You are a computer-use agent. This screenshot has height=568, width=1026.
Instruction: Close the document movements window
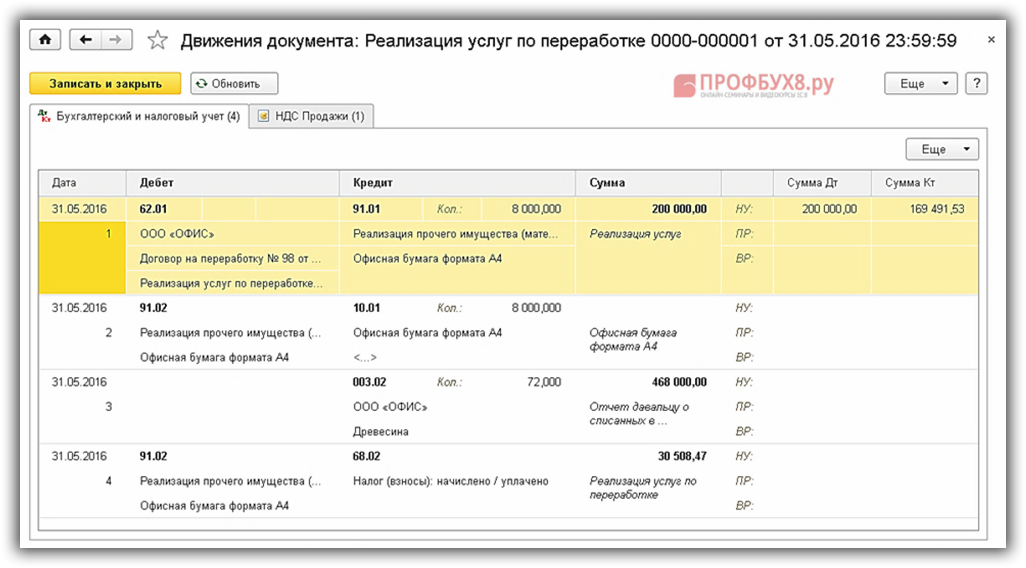click(991, 41)
